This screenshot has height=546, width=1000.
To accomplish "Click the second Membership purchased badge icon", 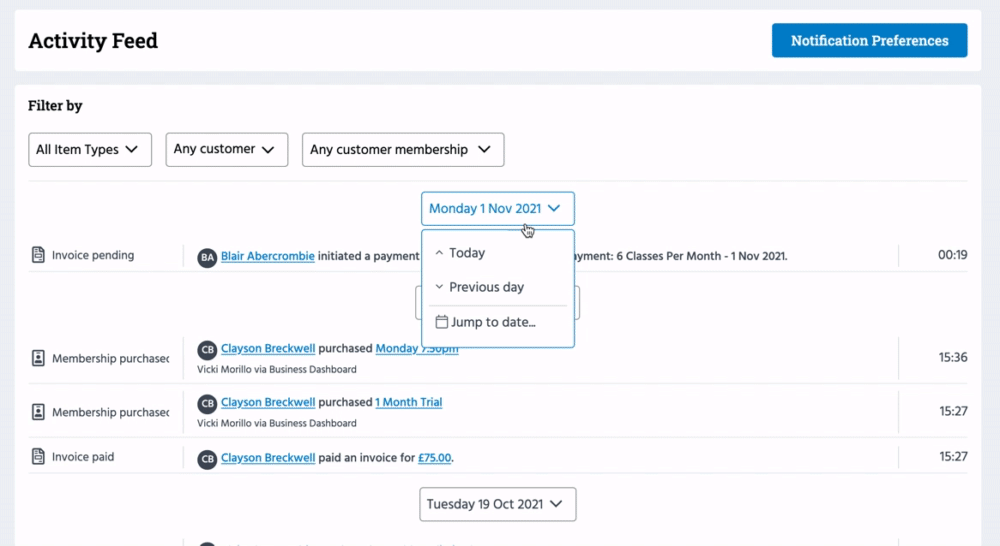I will point(38,412).
